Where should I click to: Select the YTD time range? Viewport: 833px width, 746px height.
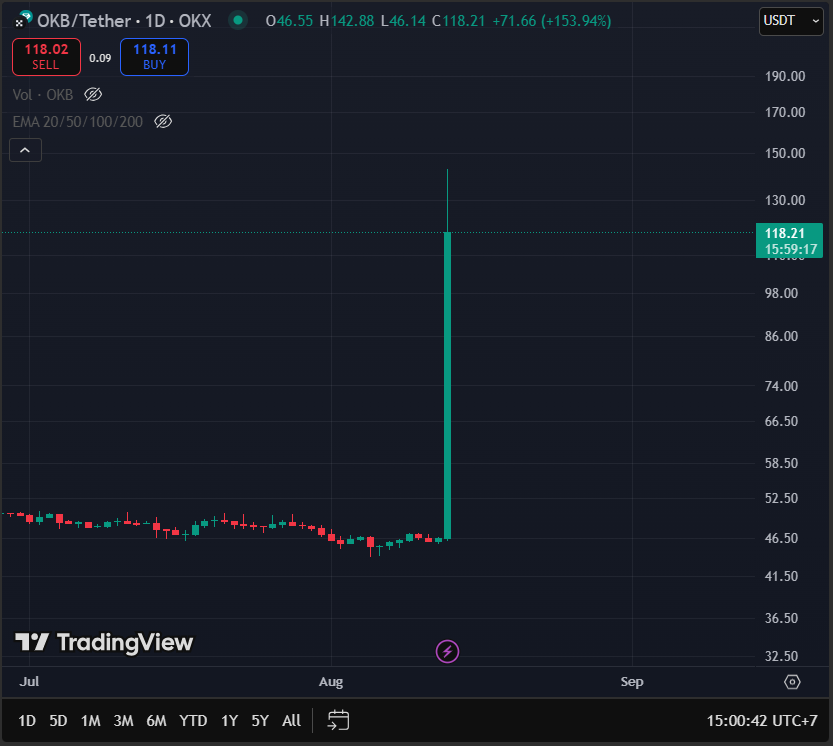[x=193, y=720]
